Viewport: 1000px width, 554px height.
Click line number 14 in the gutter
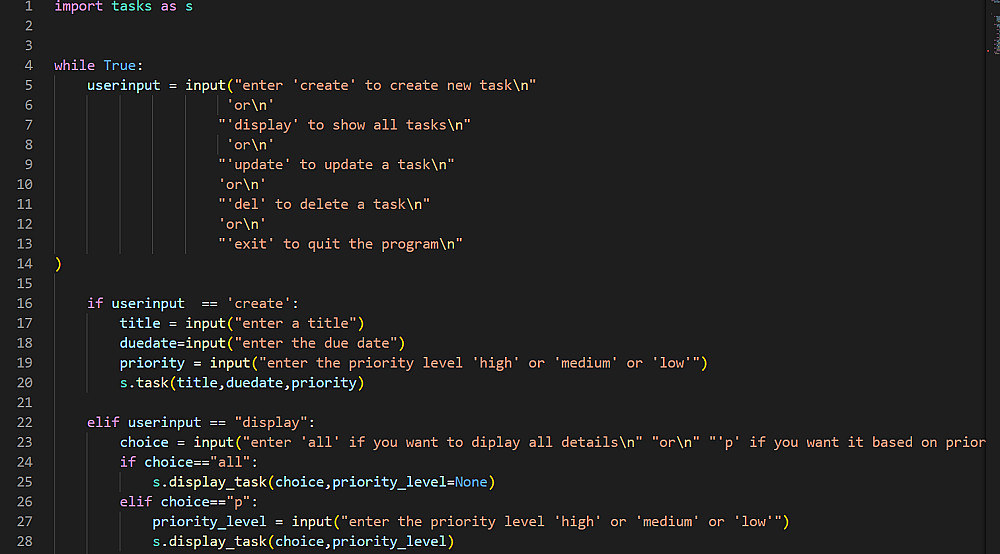pos(25,263)
